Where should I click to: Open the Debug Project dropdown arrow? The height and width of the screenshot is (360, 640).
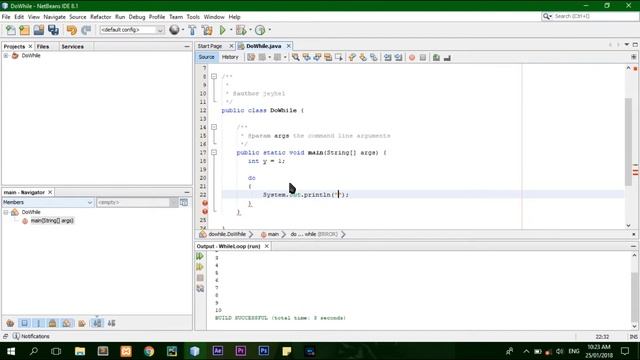point(250,30)
